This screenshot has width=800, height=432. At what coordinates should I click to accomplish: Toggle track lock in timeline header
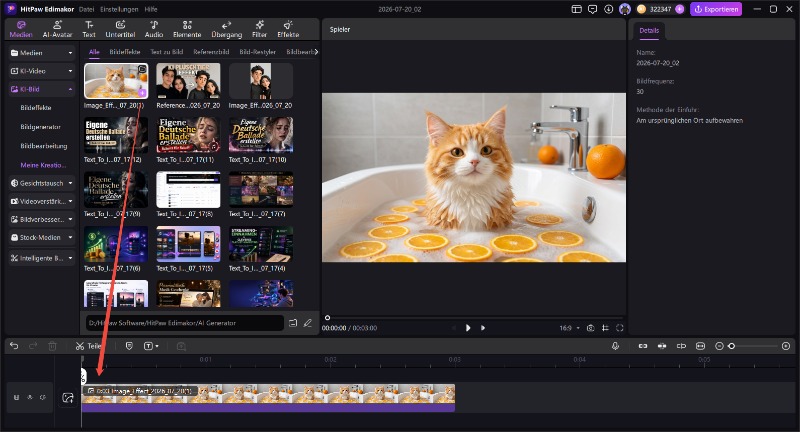16,397
